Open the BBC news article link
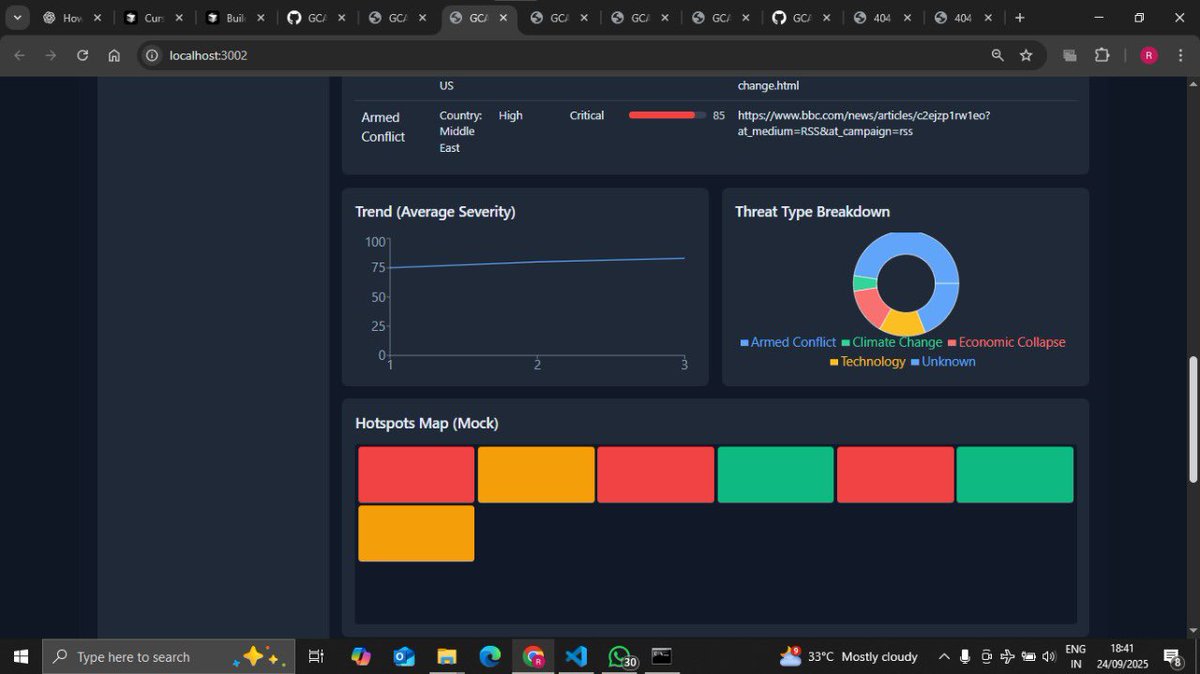Viewport: 1200px width, 674px height. pyautogui.click(x=864, y=123)
